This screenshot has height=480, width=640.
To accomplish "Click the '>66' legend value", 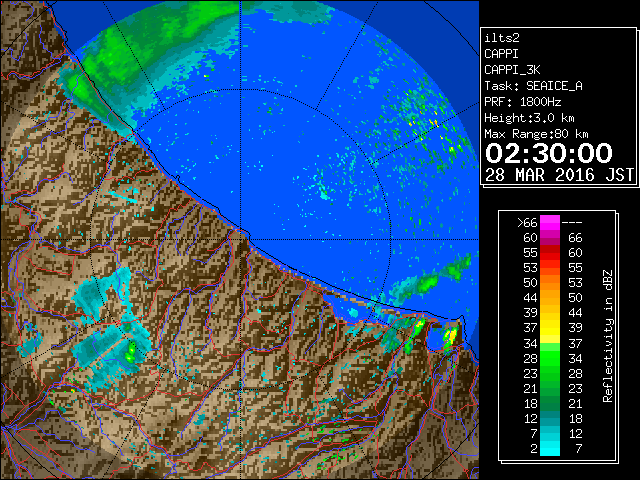I will [527, 223].
